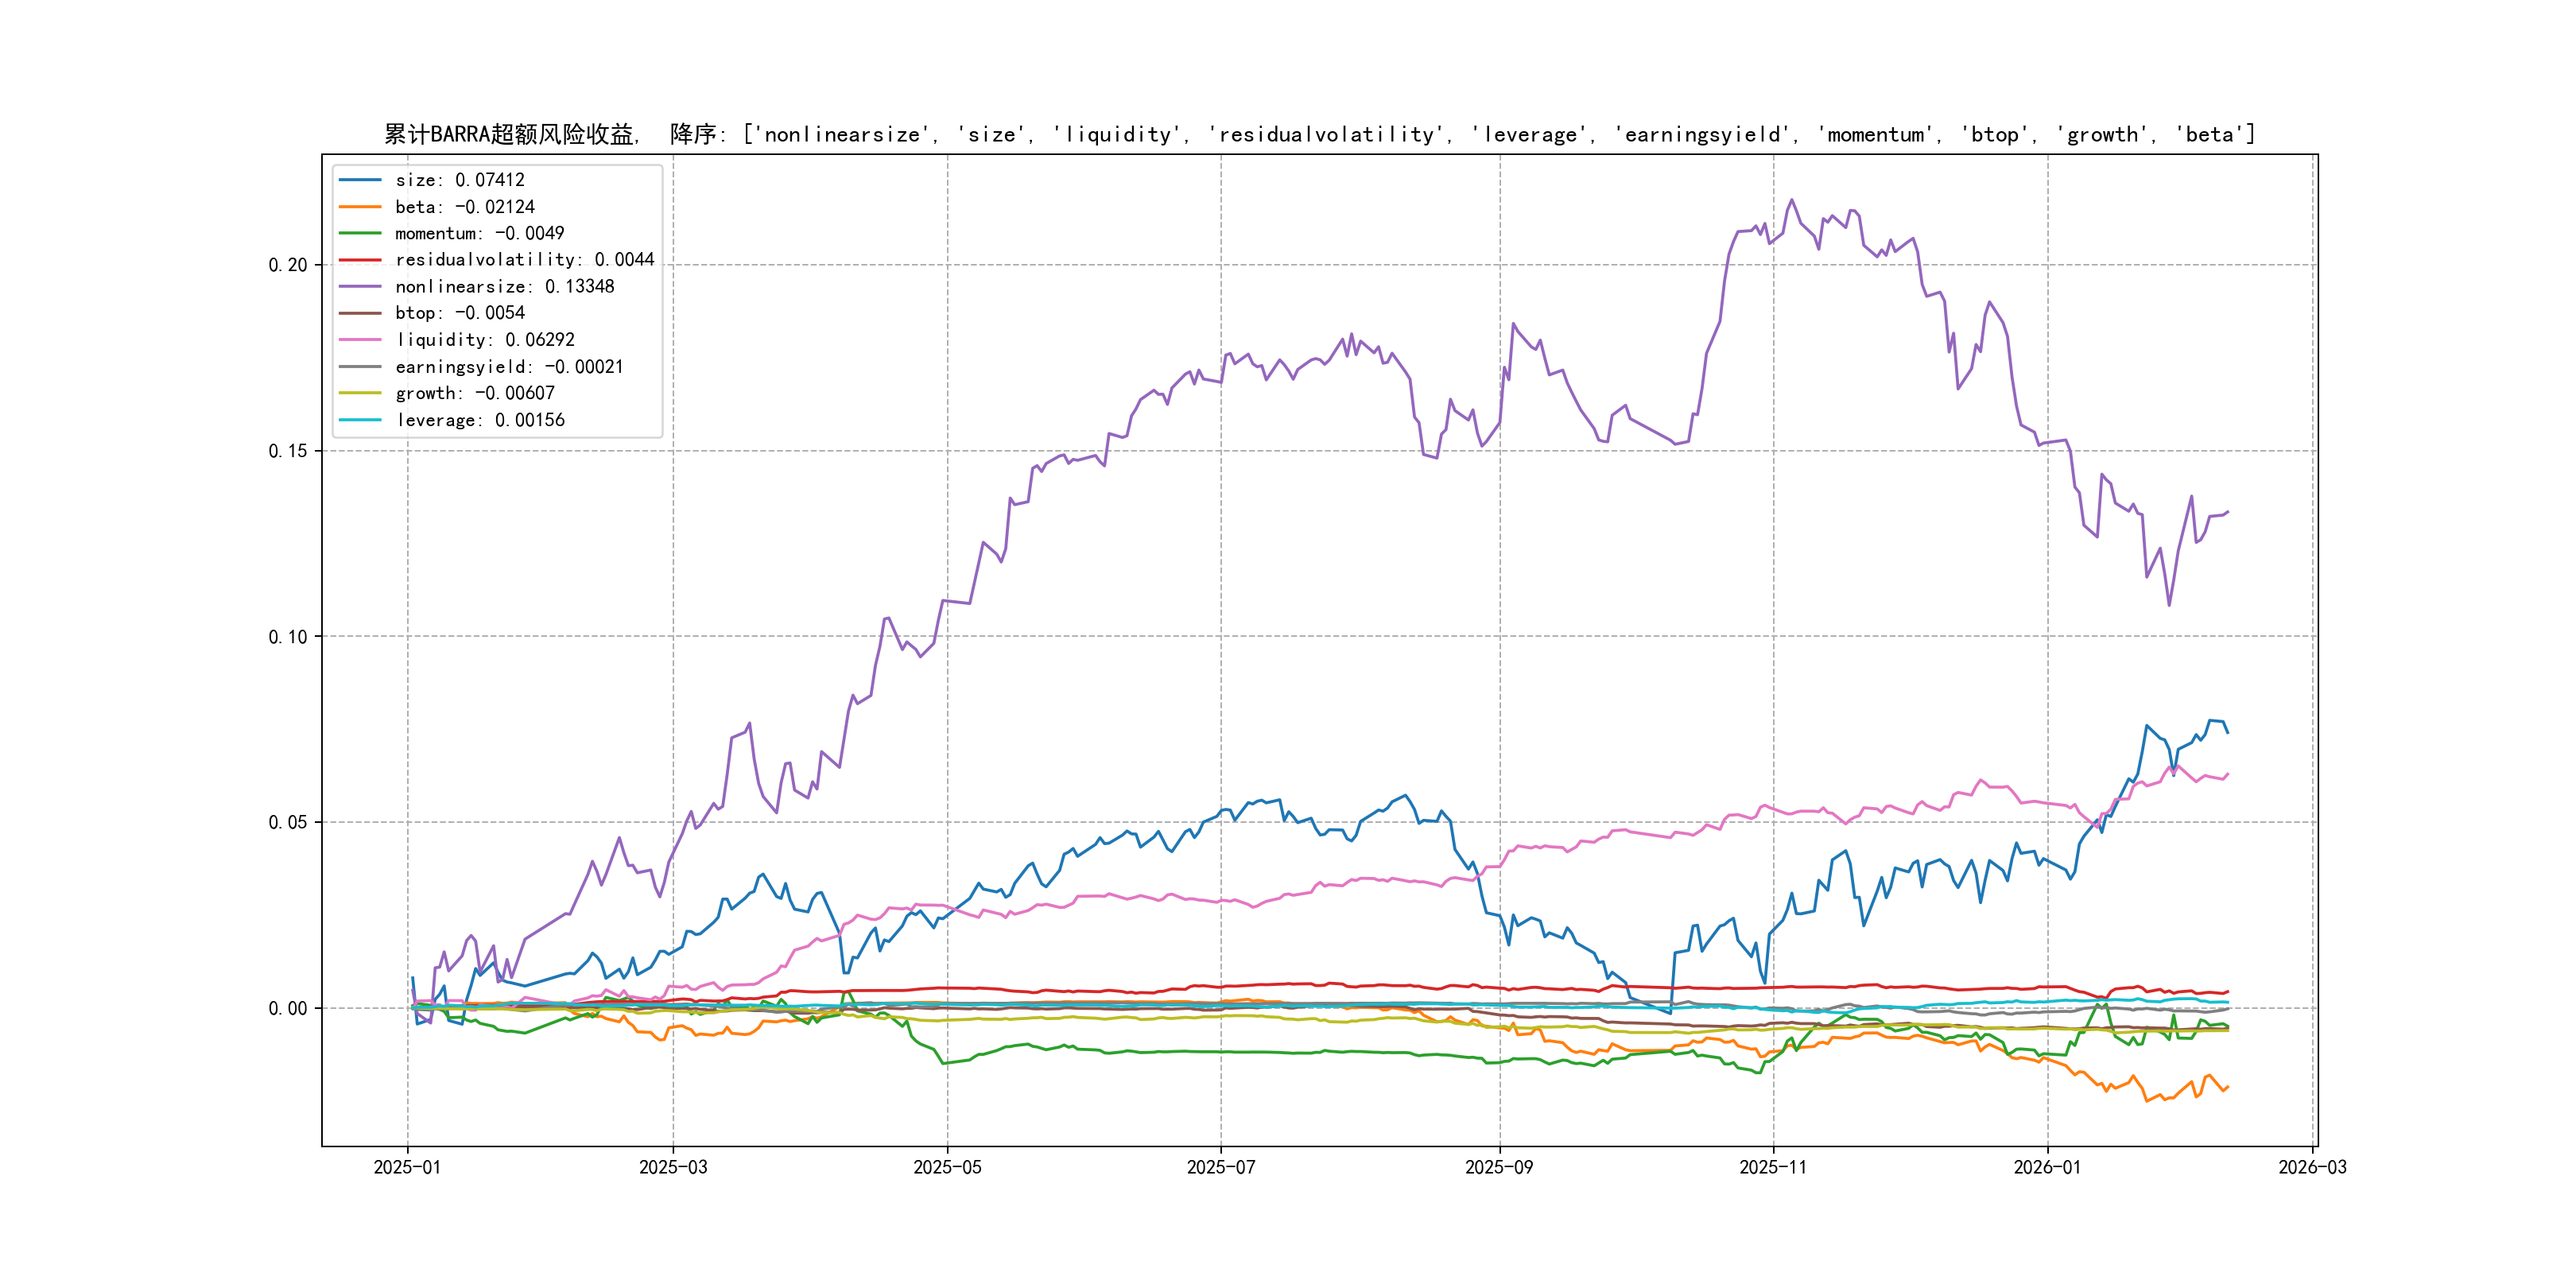This screenshot has width=2576, height=1288.
Task: Click the blue size legend line
Action: coord(360,180)
